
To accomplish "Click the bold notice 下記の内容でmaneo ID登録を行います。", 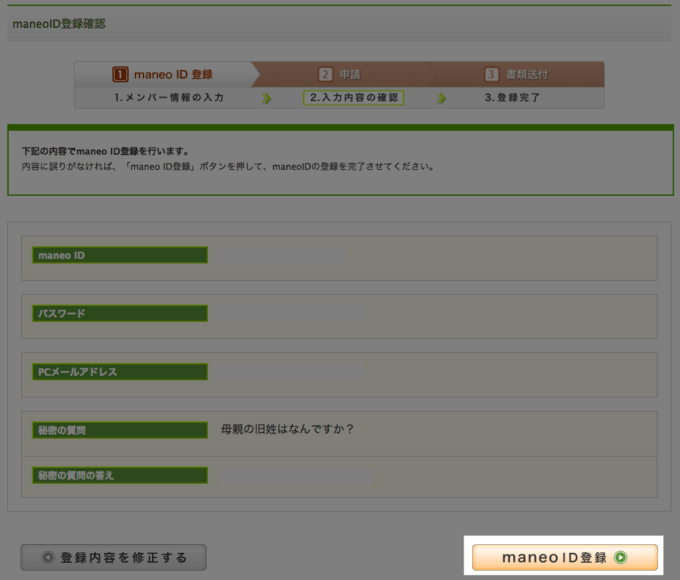I will coord(106,151).
